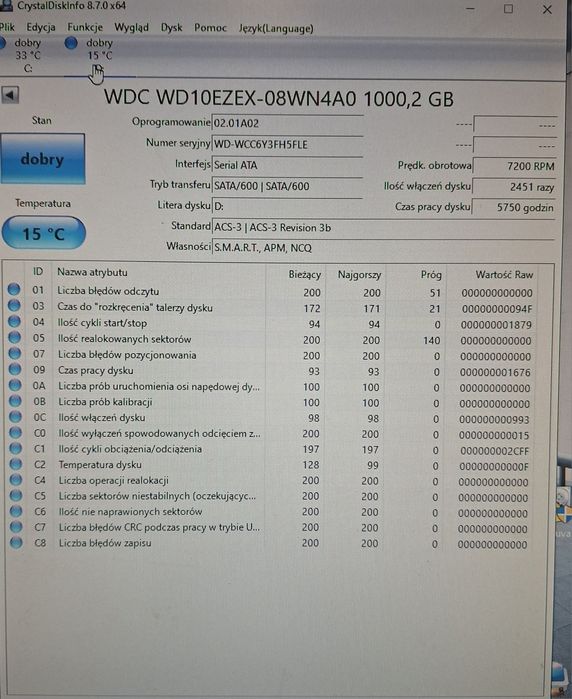This screenshot has height=699, width=572.
Task: Select 'Ilość nie naprawionych sektorów' attribute
Action: (x=130, y=511)
